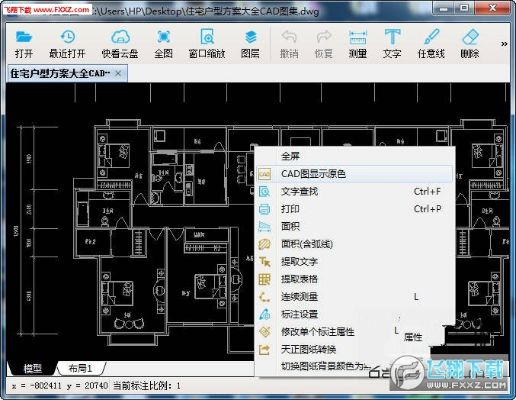Choose 面积(含弧线) in the context menu

coord(355,244)
